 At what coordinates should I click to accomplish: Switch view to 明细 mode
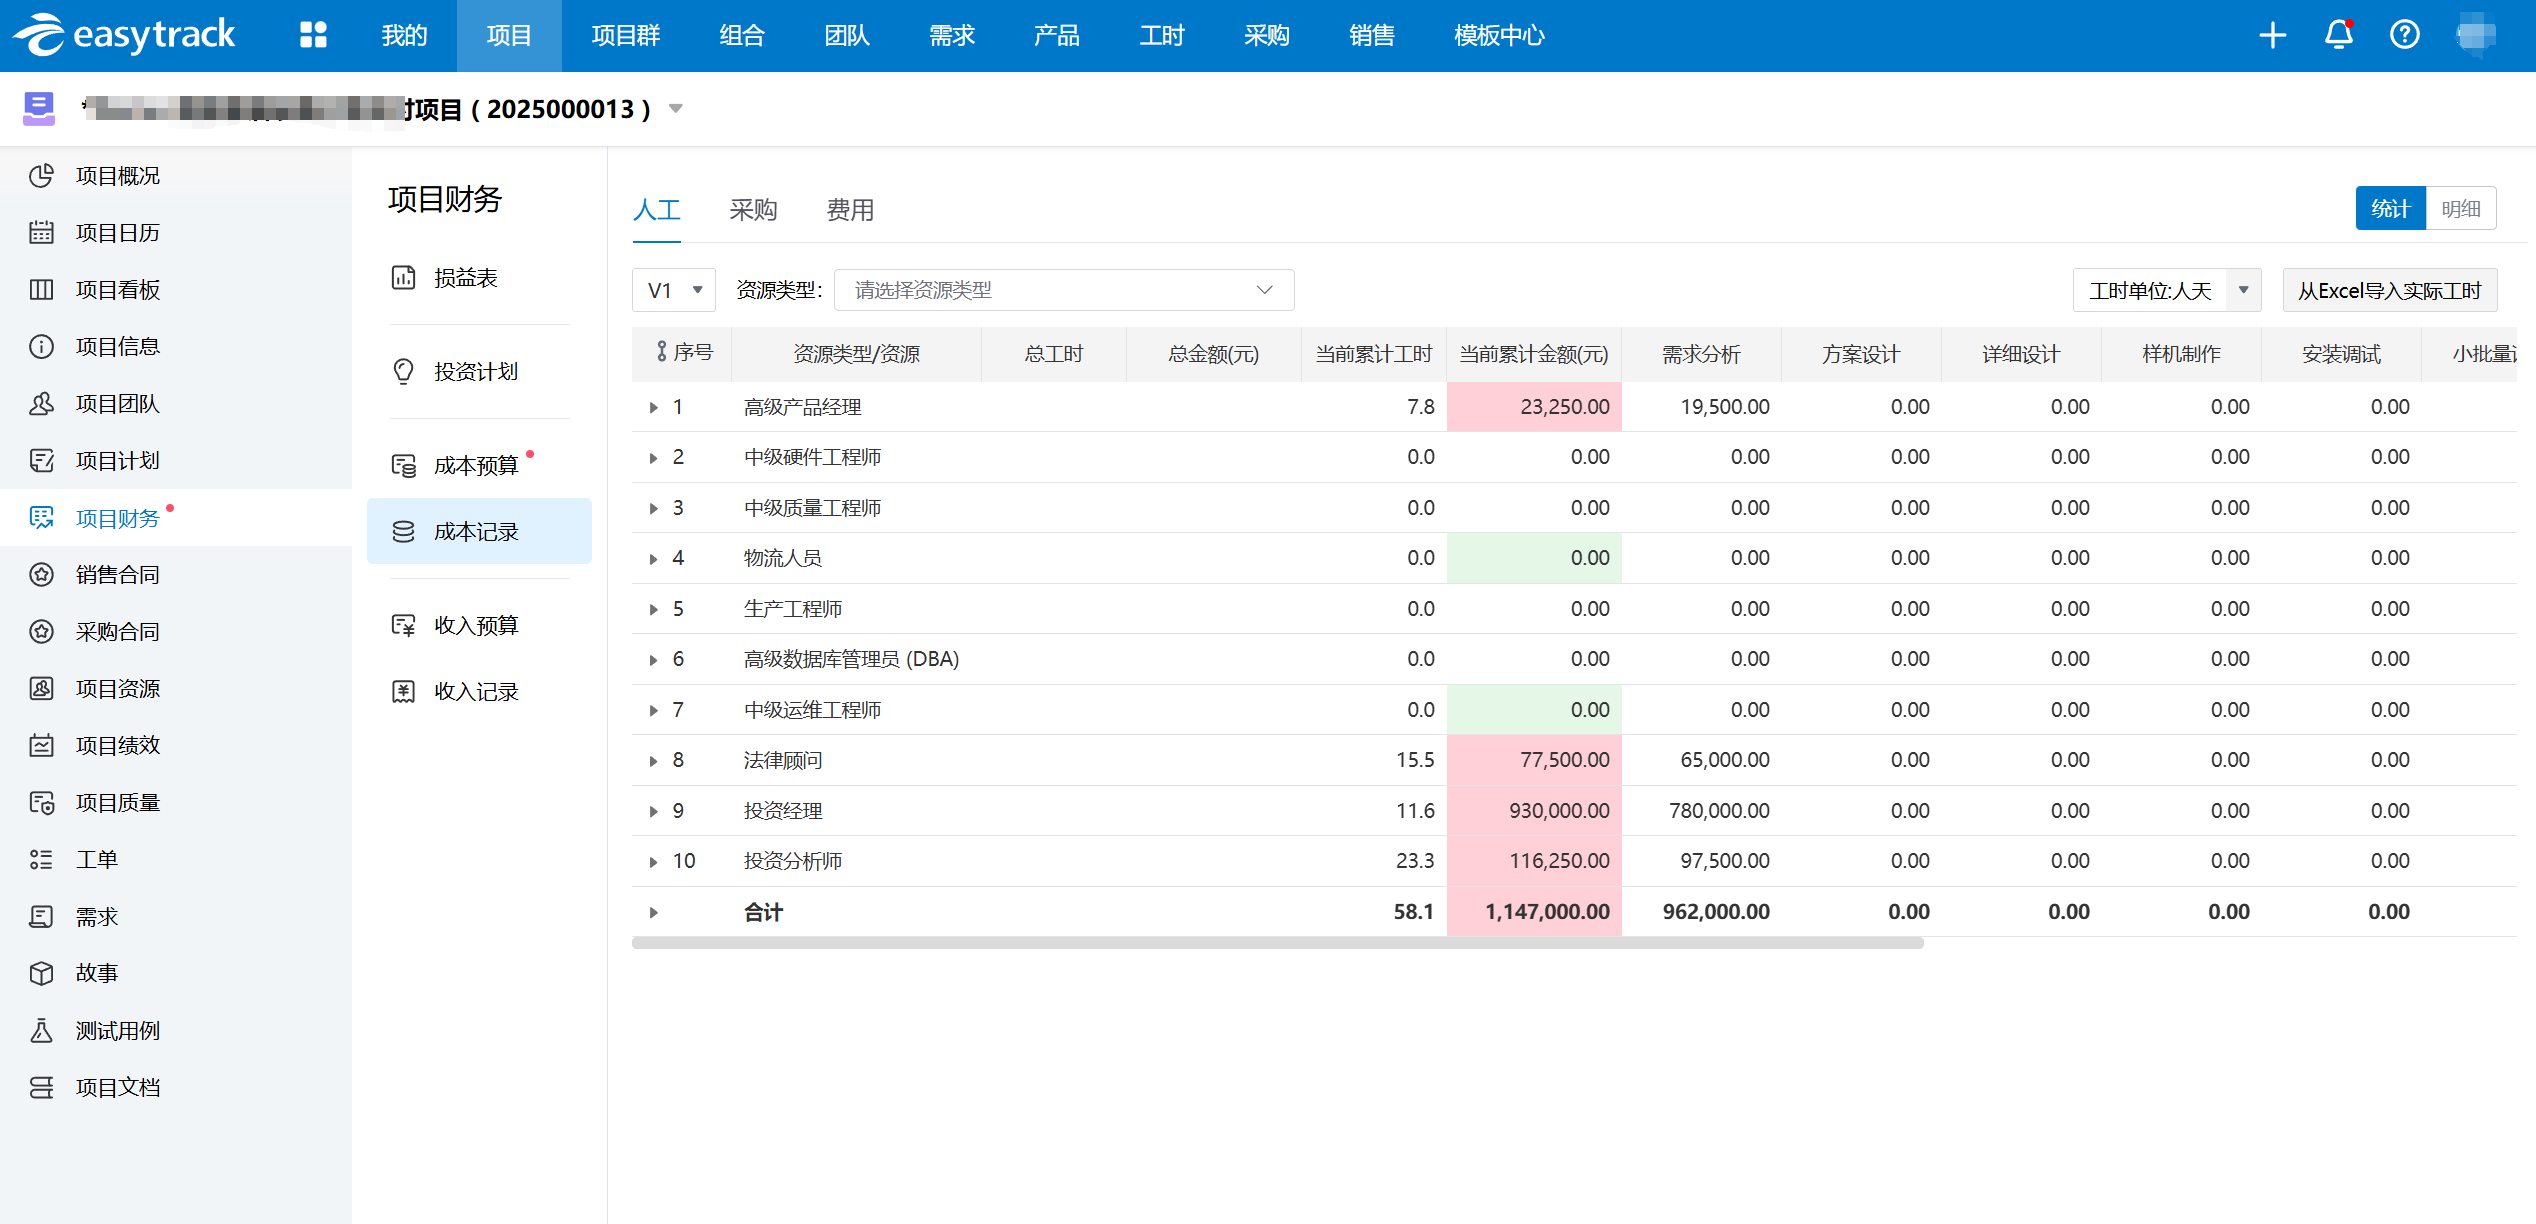(2460, 209)
